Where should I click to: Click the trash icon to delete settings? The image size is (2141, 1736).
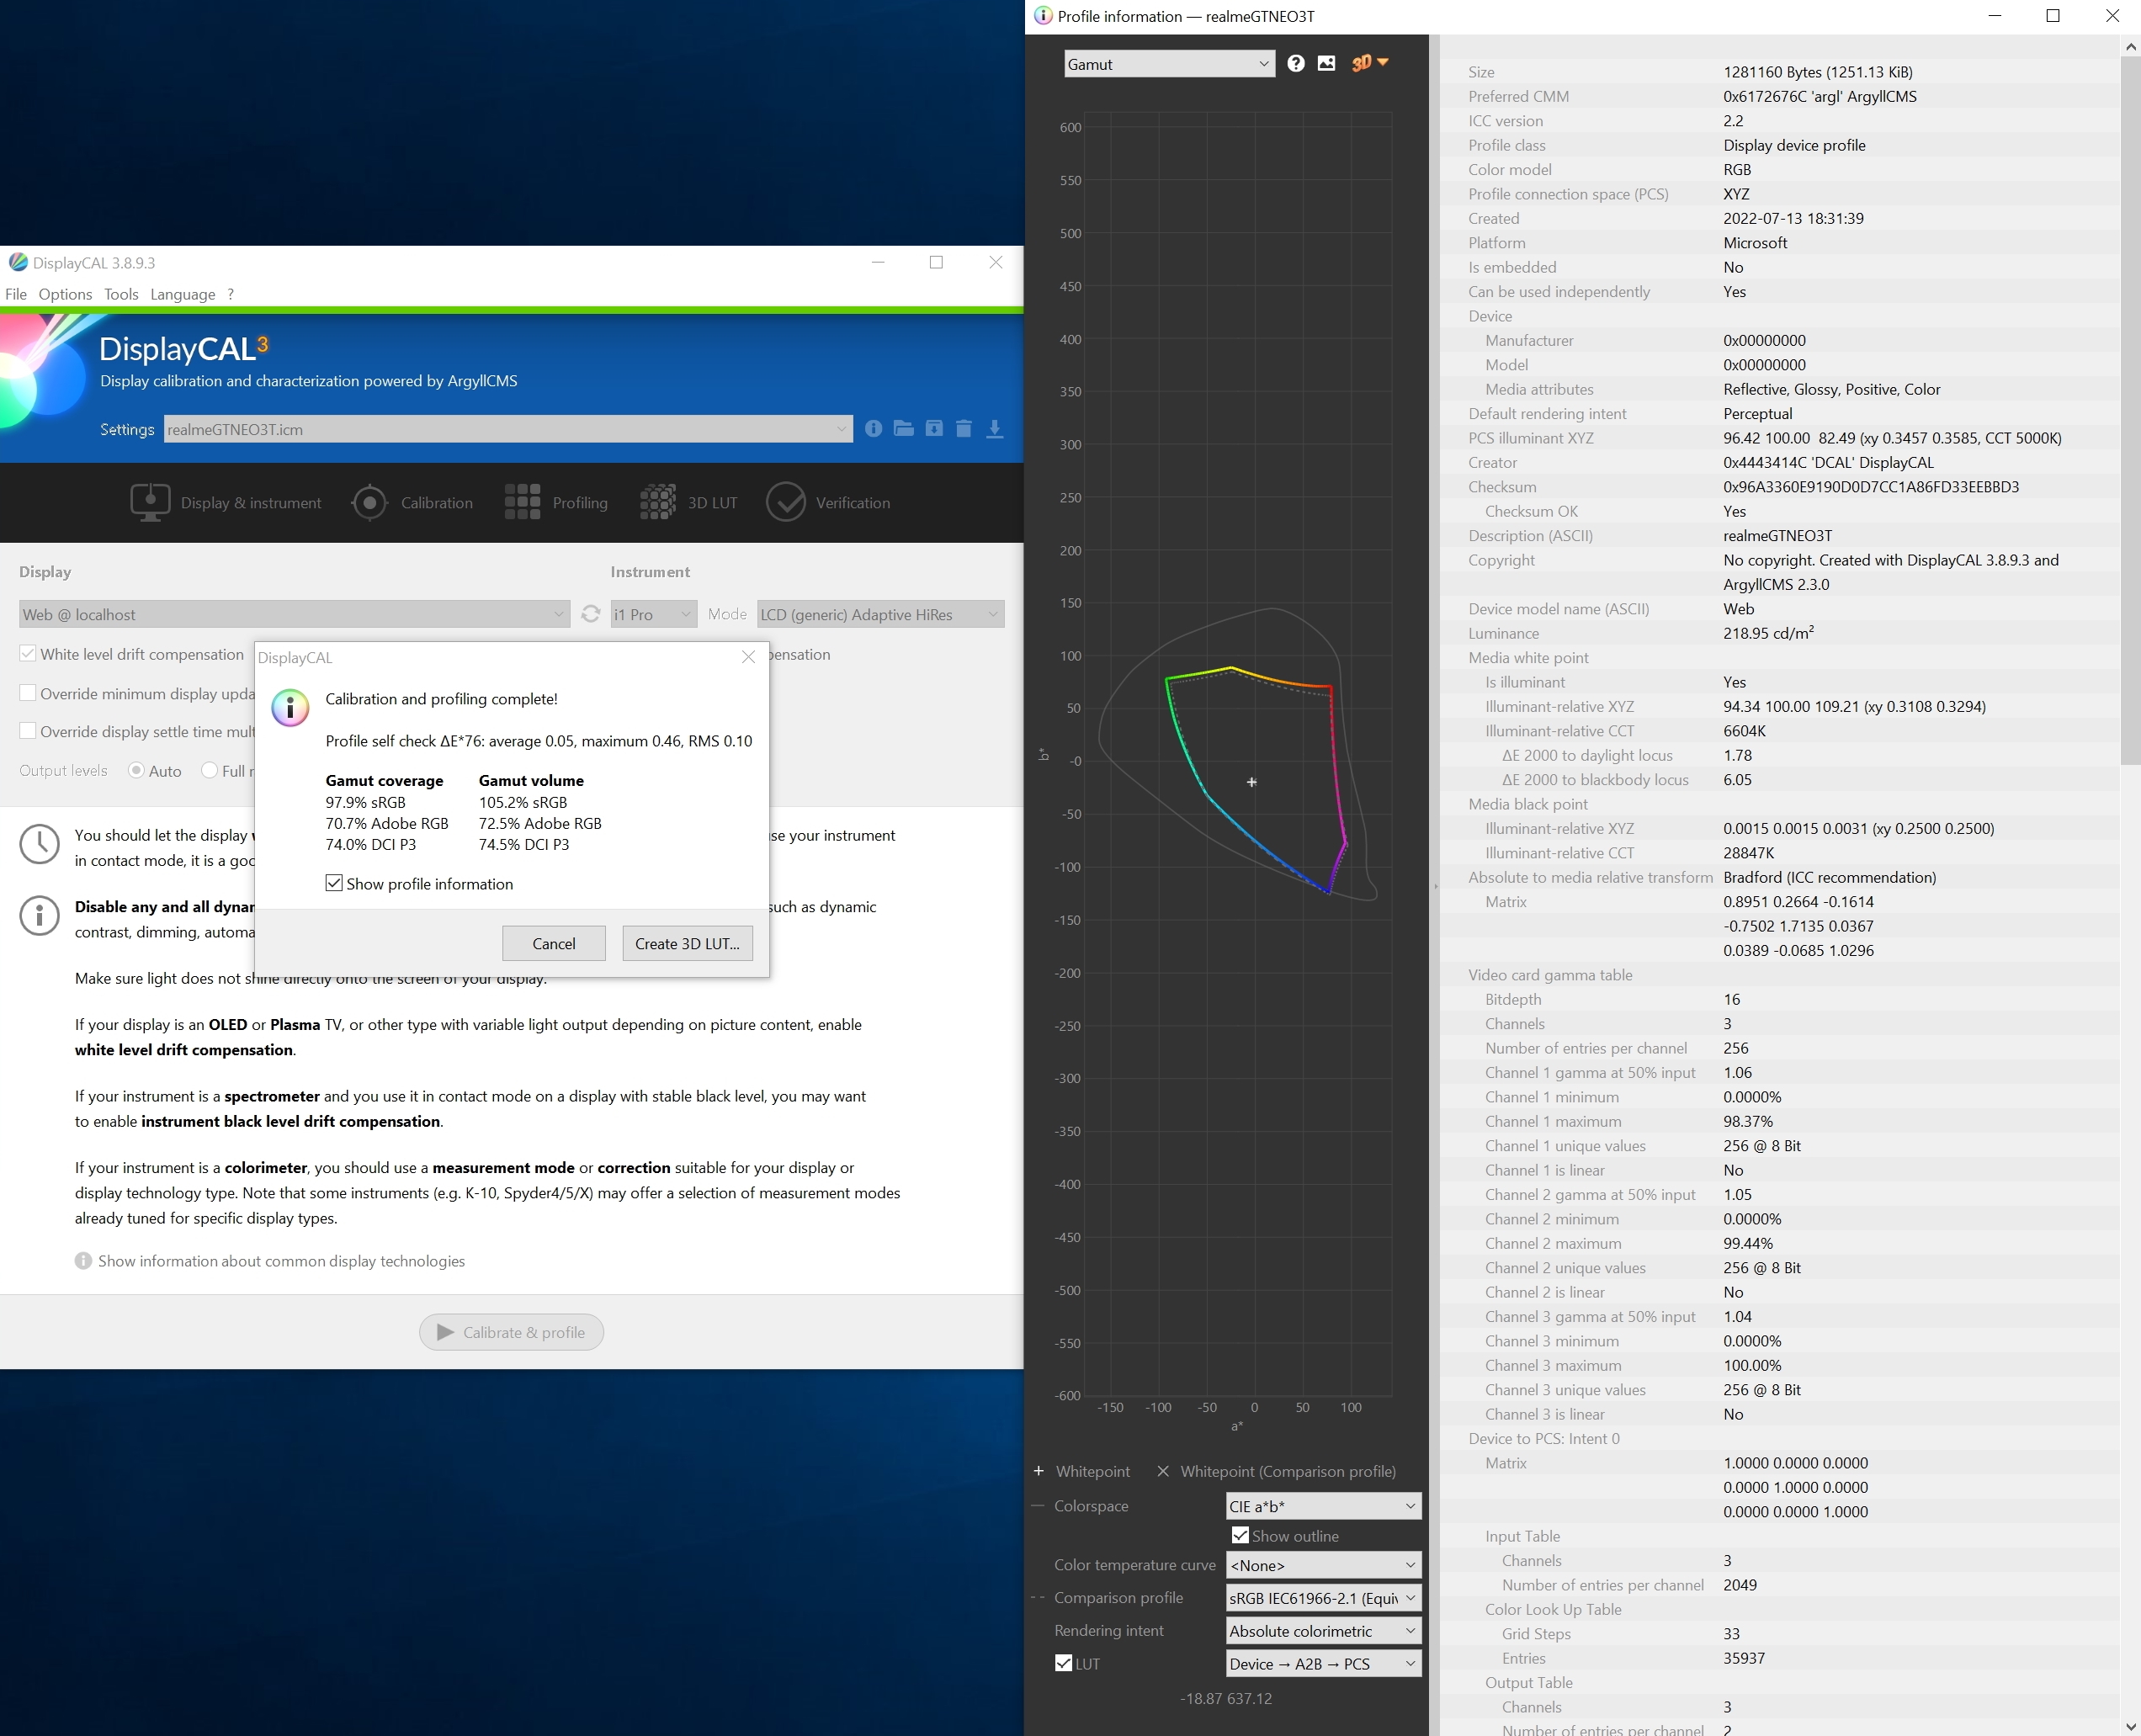(964, 429)
